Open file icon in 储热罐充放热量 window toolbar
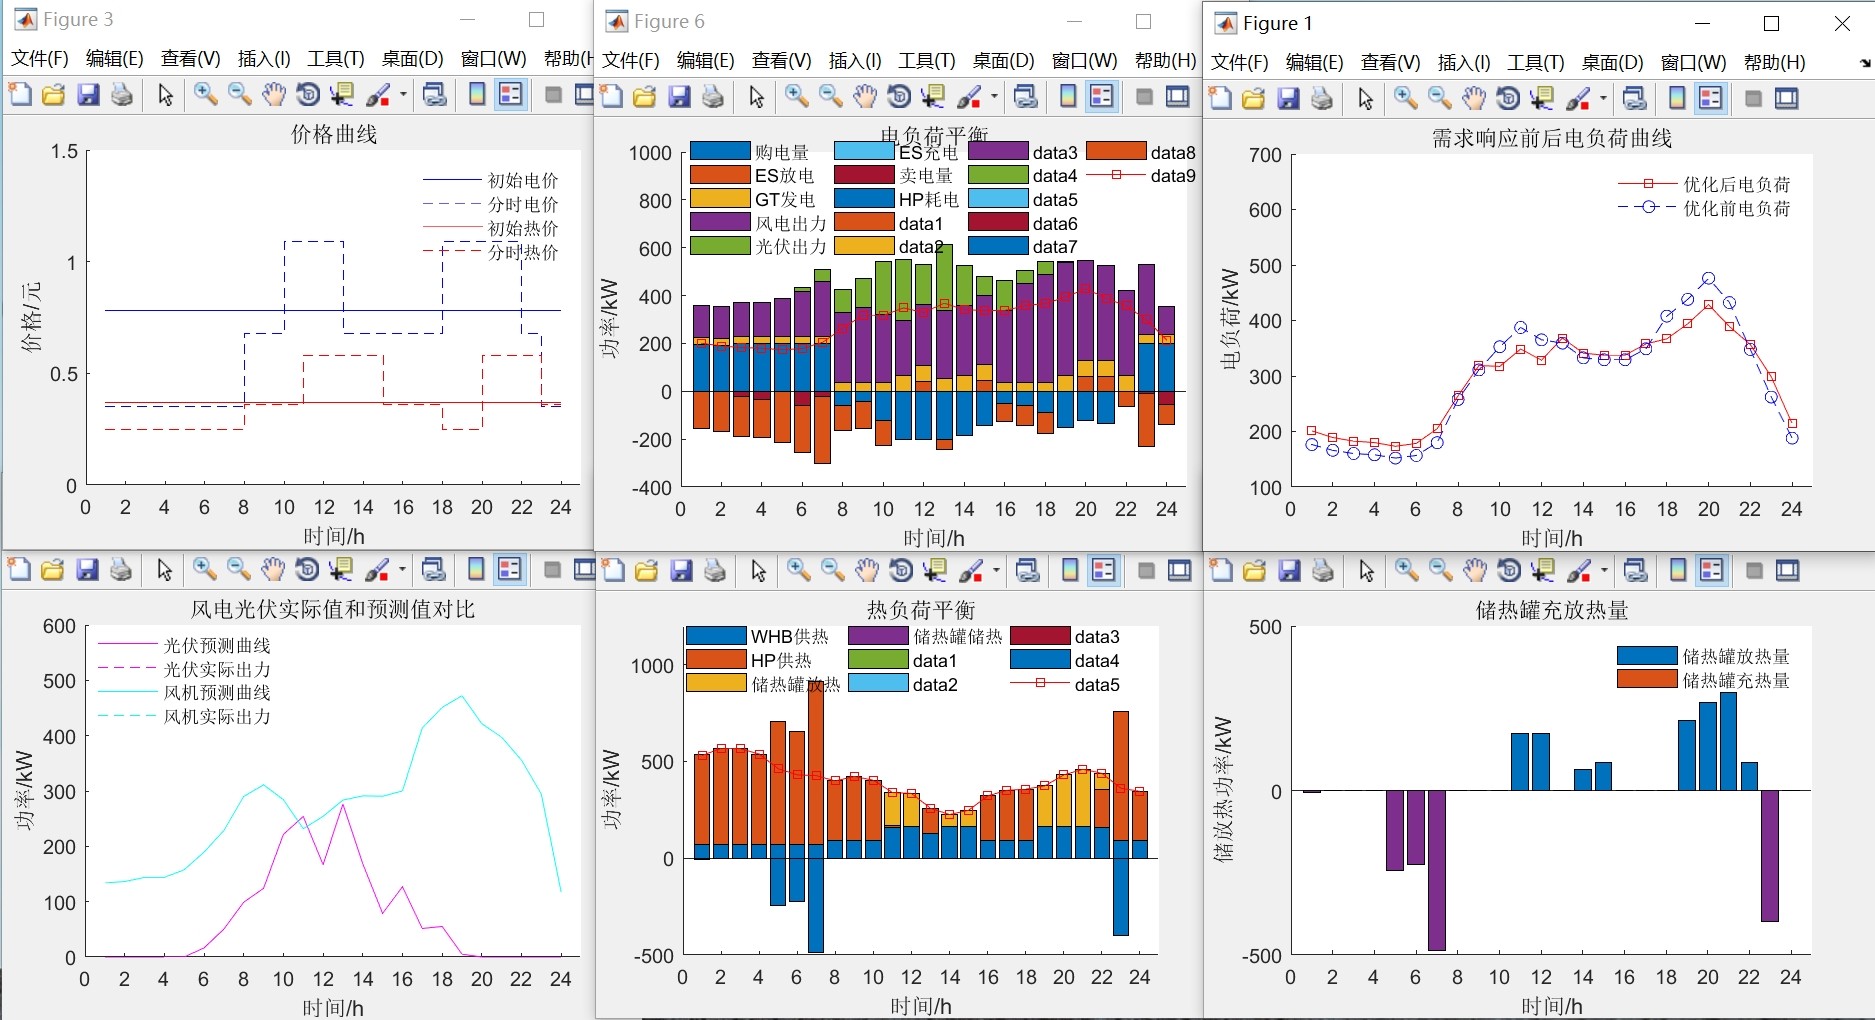The image size is (1875, 1020). click(x=1254, y=570)
